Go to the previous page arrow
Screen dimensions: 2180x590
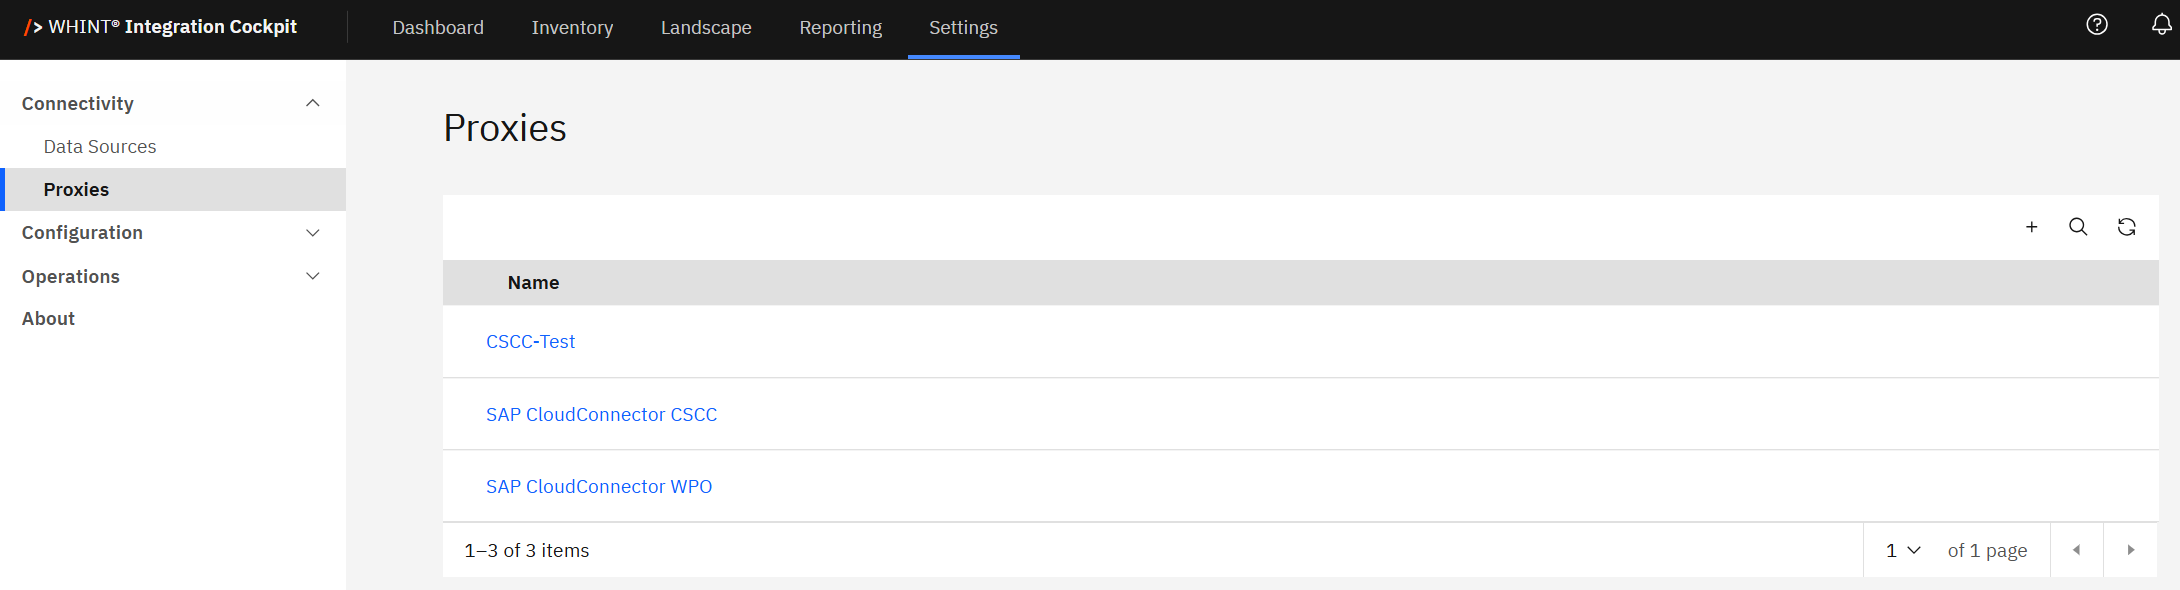[2076, 550]
